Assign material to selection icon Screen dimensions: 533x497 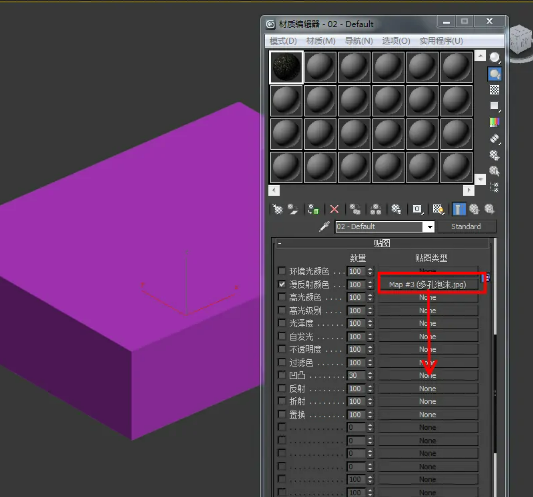pos(313,209)
